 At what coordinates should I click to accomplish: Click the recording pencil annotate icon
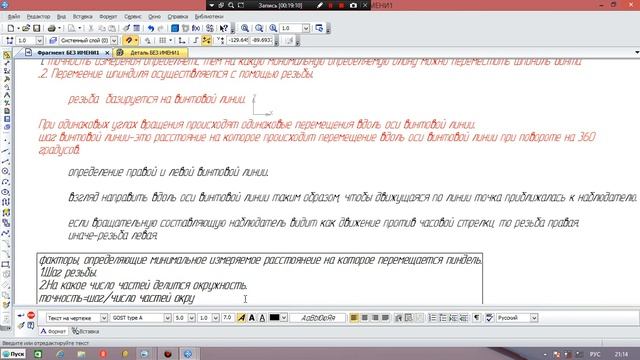[x=320, y=5]
